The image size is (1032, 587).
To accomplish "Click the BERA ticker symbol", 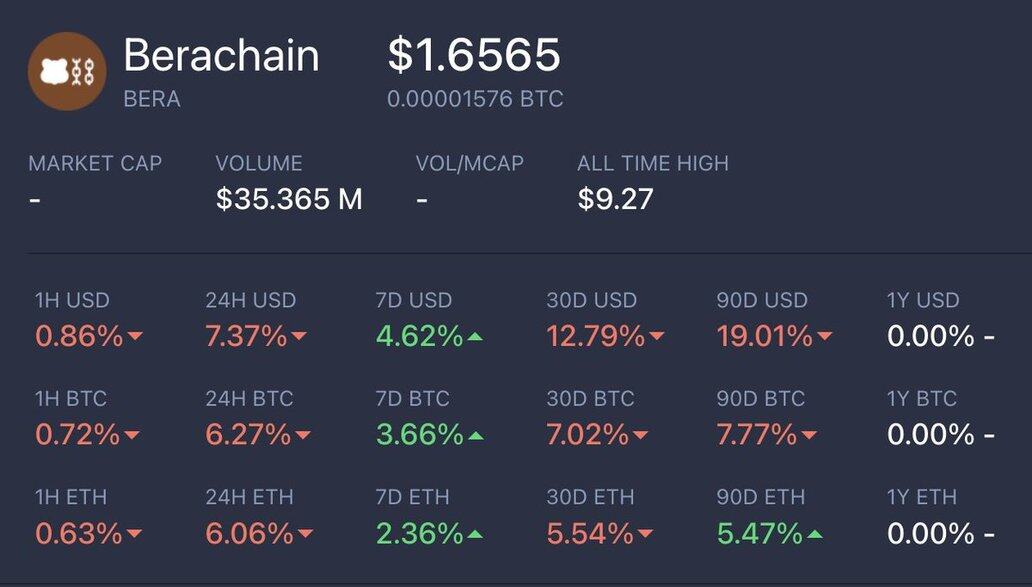I will click(x=152, y=100).
